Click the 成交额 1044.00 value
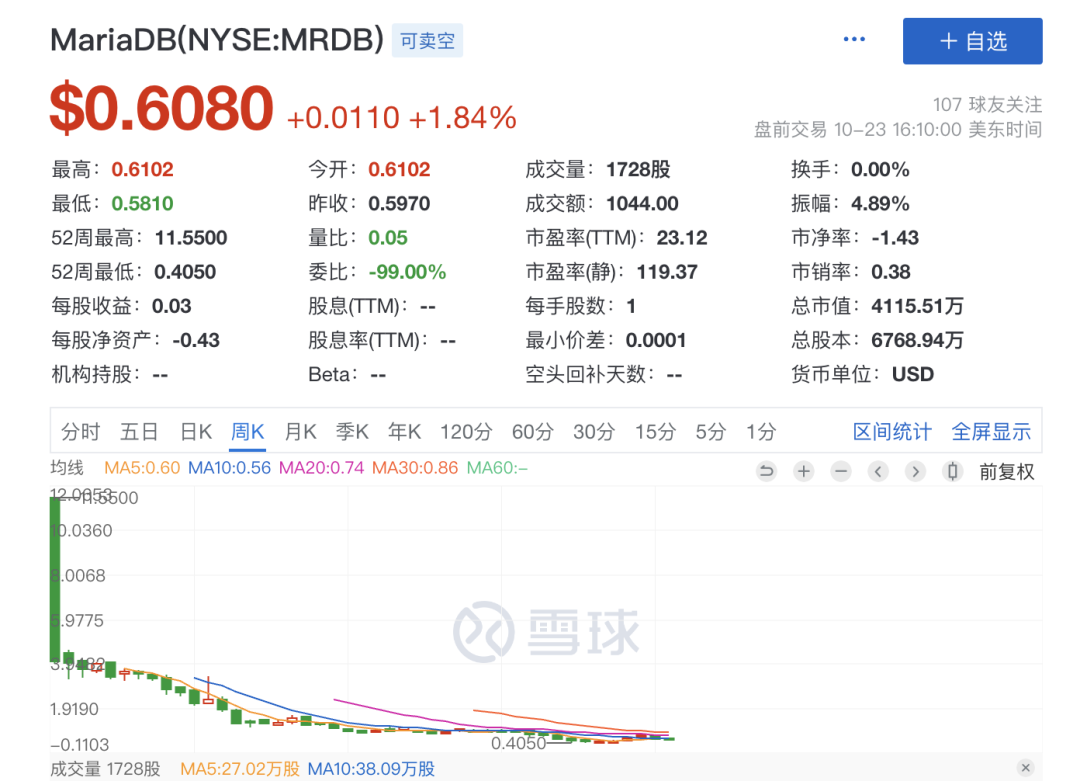1080x781 pixels. (x=642, y=204)
